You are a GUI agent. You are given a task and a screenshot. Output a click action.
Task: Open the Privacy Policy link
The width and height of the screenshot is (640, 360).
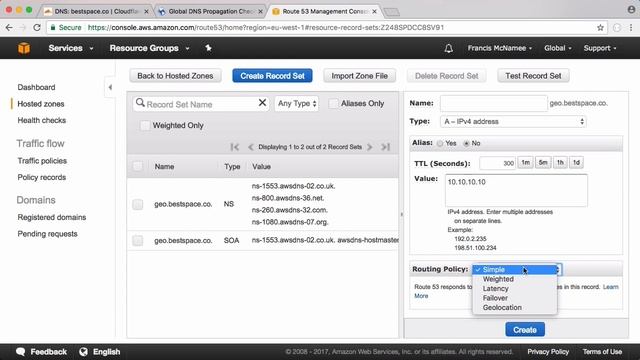tap(548, 352)
